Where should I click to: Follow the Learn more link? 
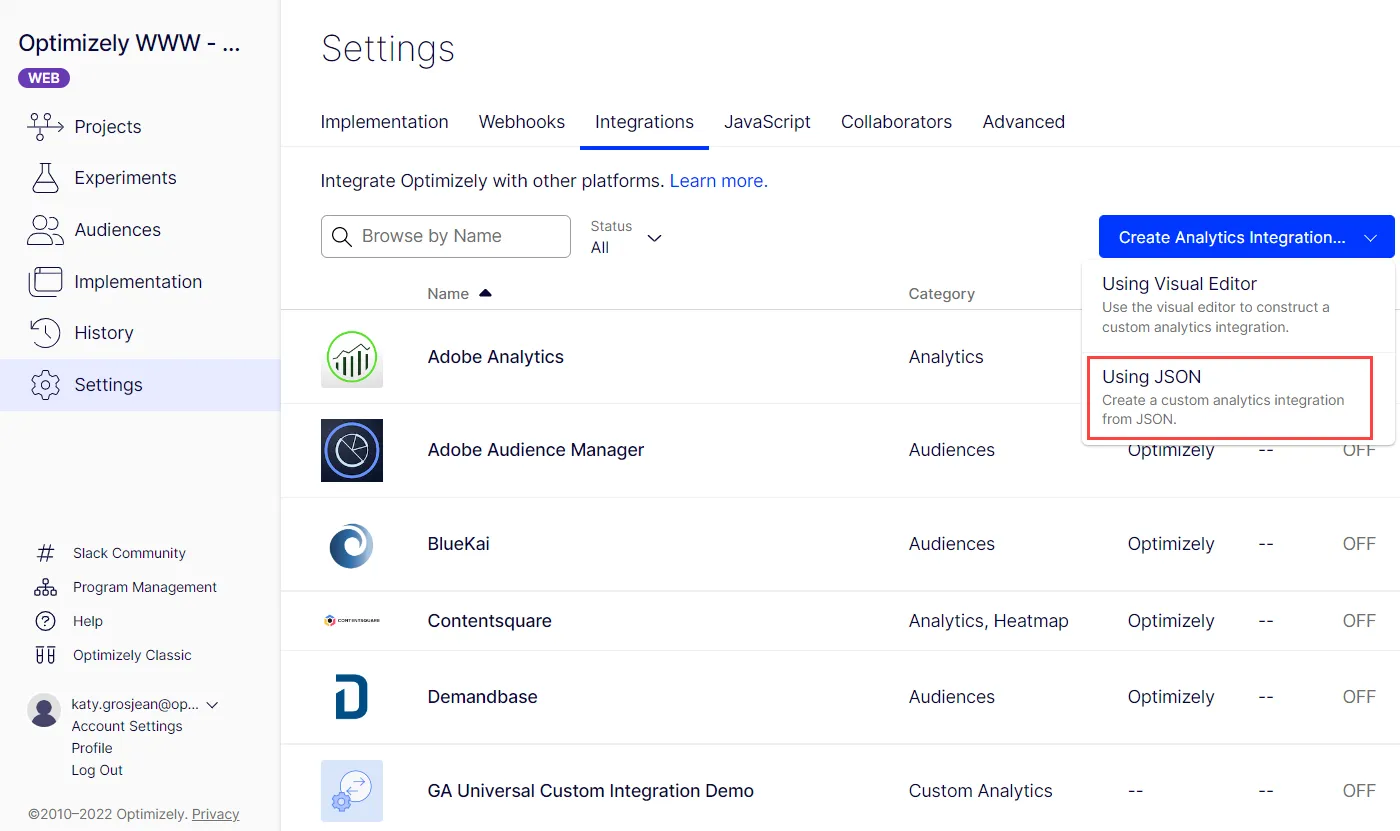pos(718,181)
